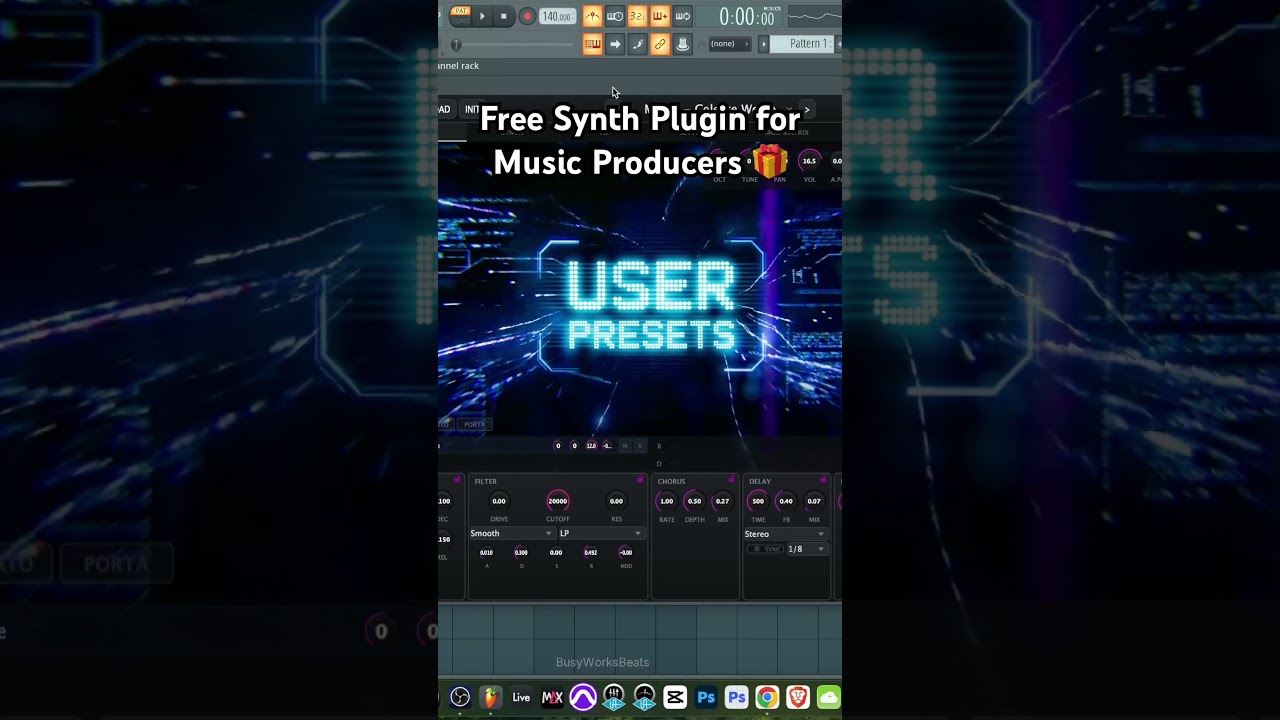Toggle the auto-scroll arrow icon

point(615,44)
